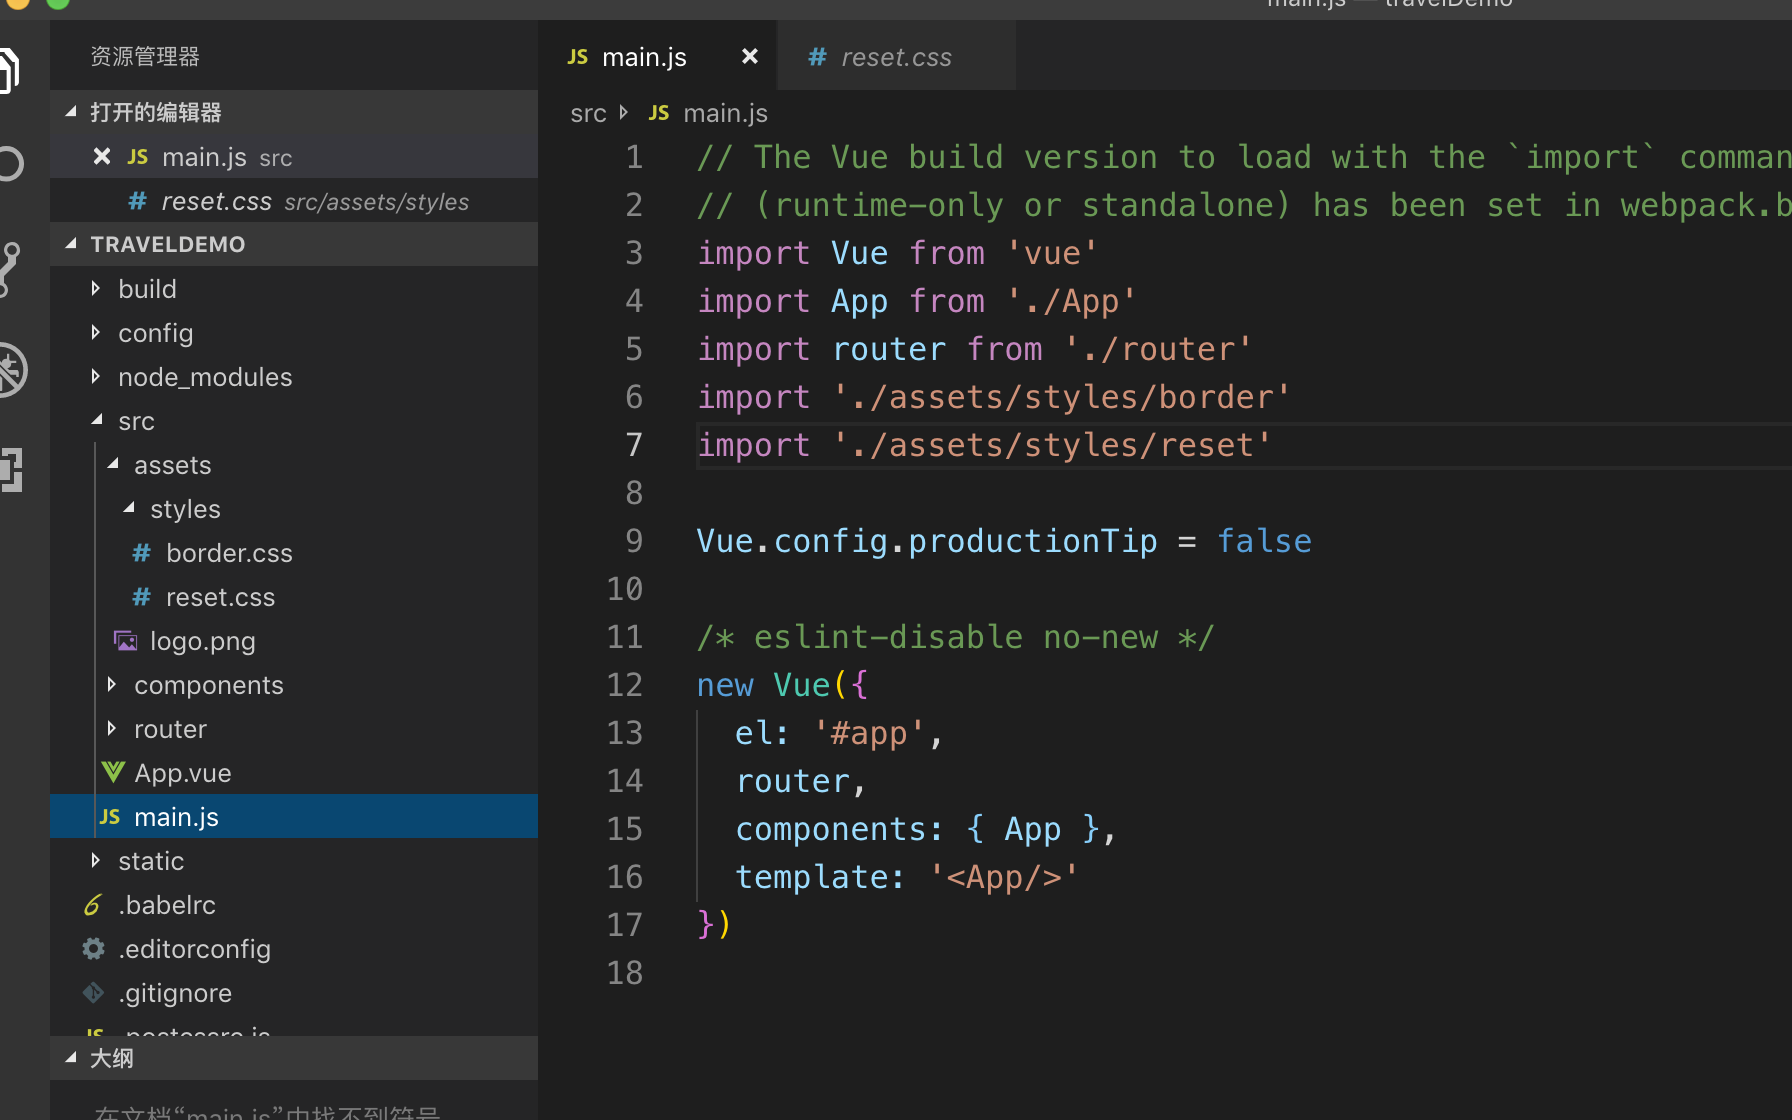The height and width of the screenshot is (1120, 1792).
Task: Open the Source Control activity bar icon
Action: coord(8,268)
